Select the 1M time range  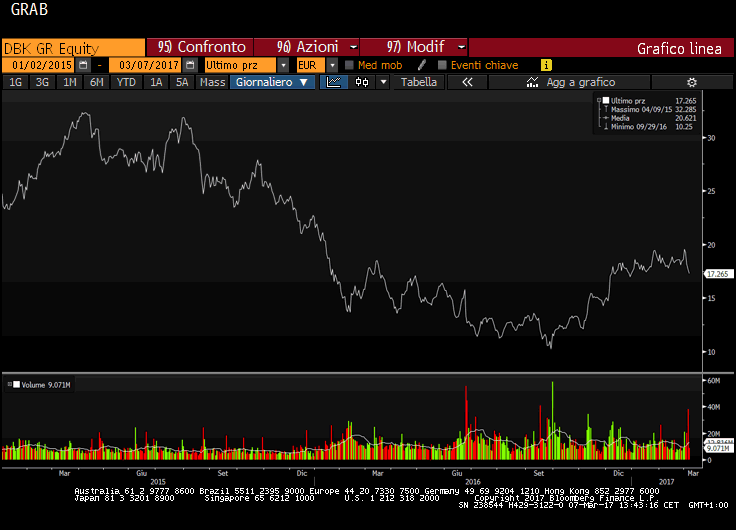69,82
